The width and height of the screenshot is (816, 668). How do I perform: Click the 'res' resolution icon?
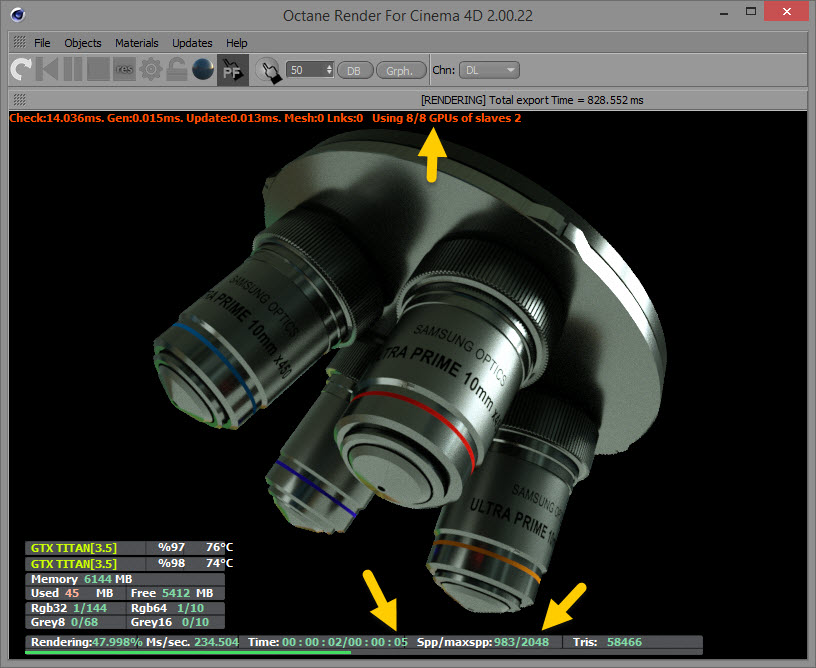click(124, 70)
